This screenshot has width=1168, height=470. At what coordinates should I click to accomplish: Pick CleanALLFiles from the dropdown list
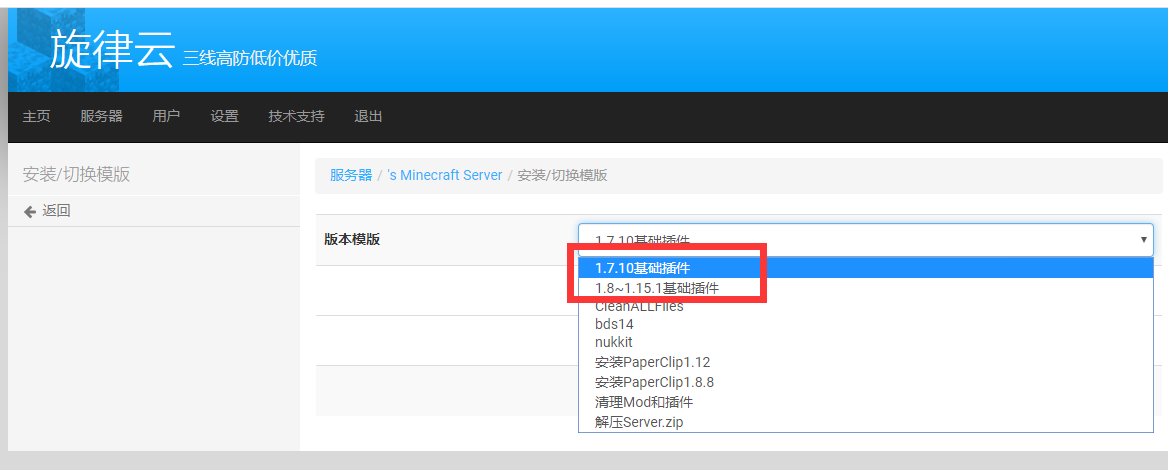[x=639, y=306]
